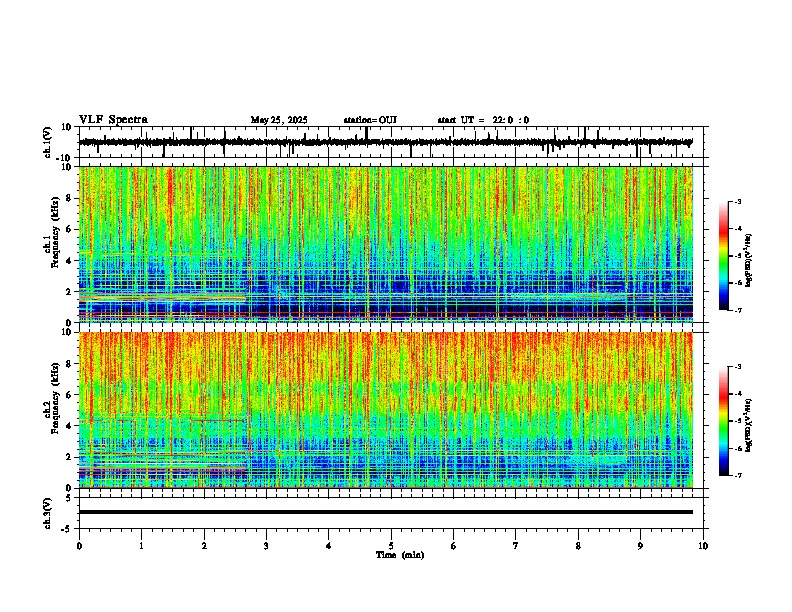The image size is (792, 612).
Task: Click time axis tick label "9"
Action: (640, 546)
